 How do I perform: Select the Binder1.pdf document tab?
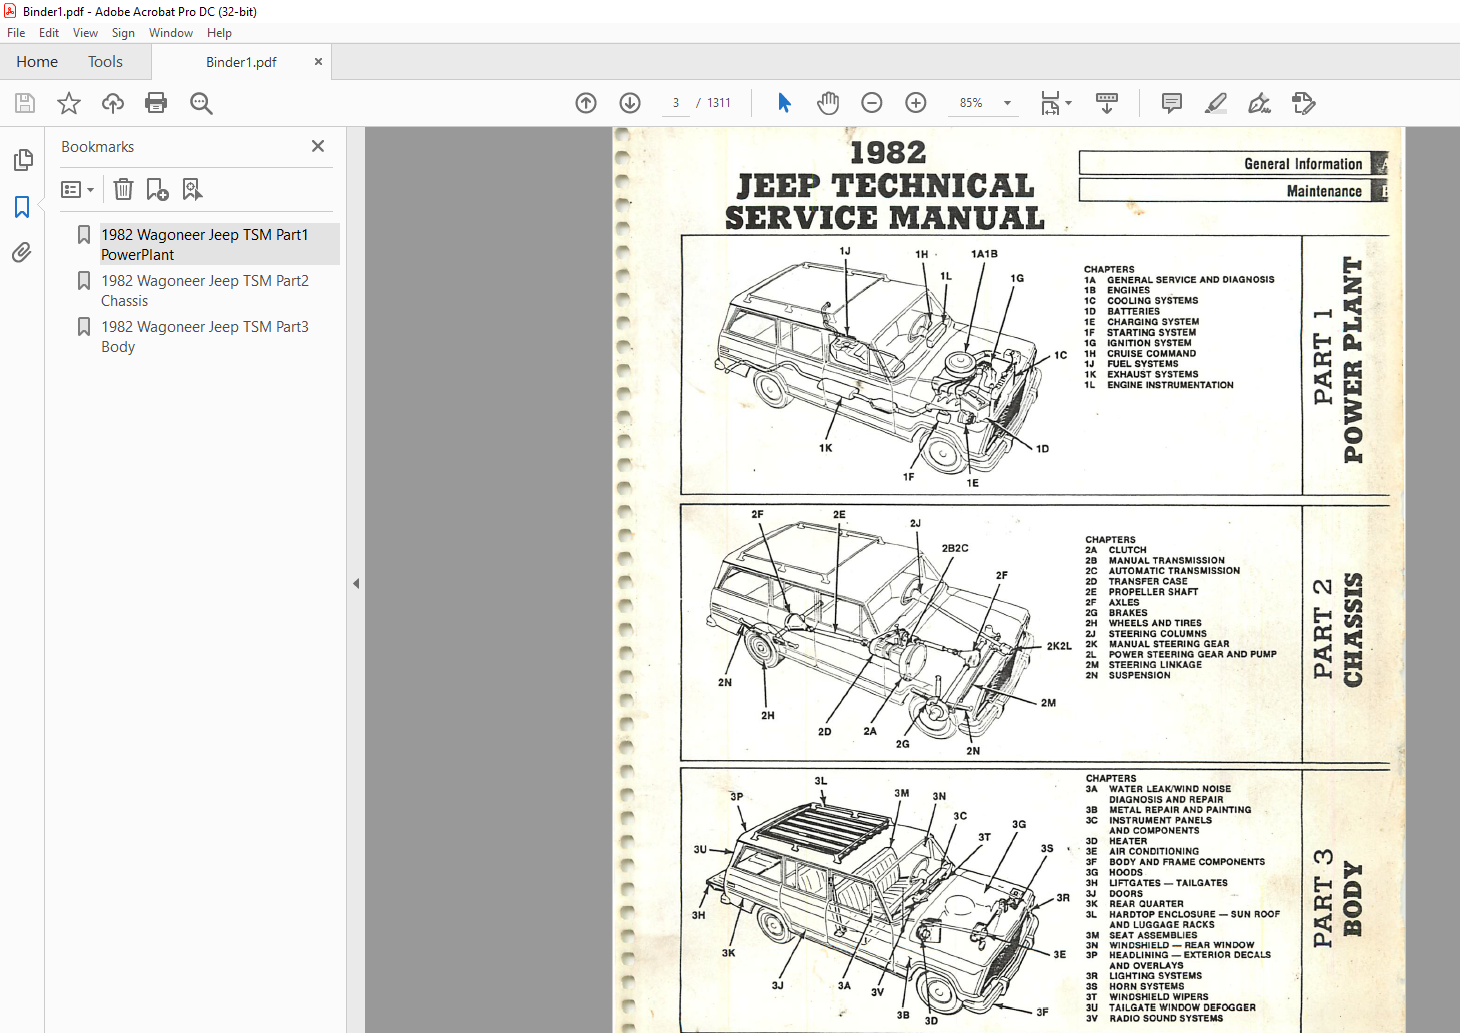pyautogui.click(x=241, y=62)
